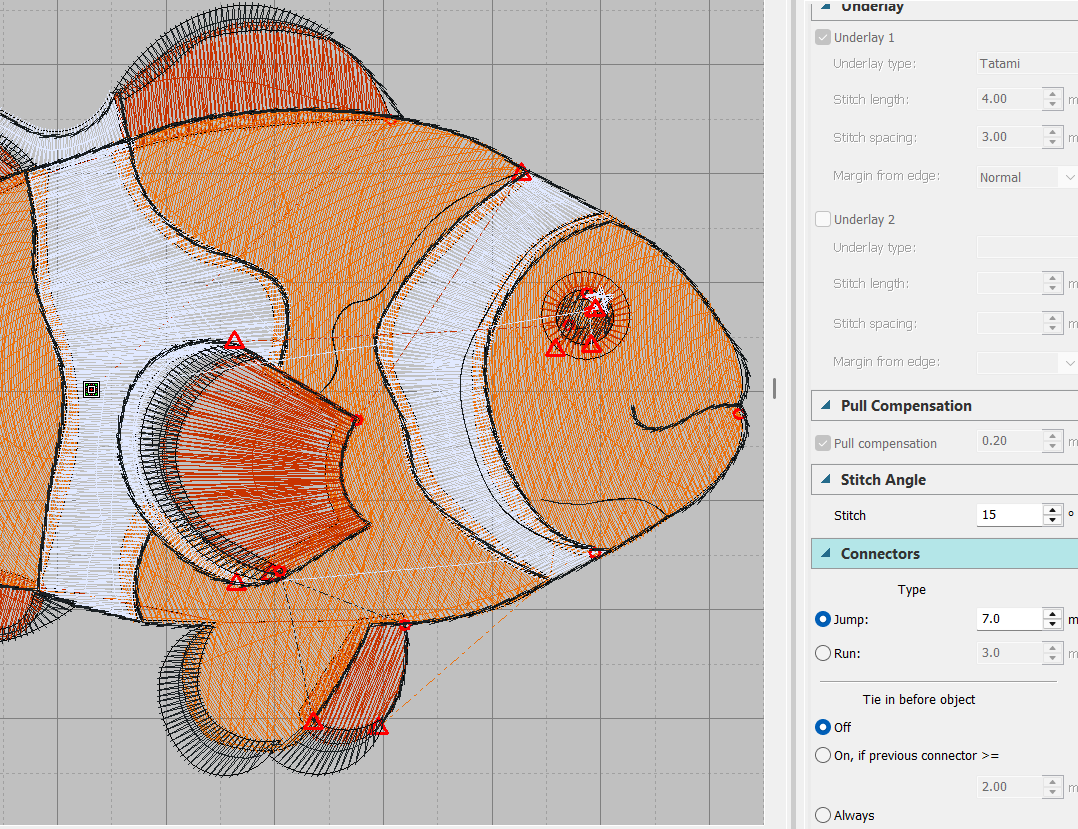Toggle the Underlay 1 checkbox
Image resolution: width=1078 pixels, height=829 pixels.
tap(822, 37)
